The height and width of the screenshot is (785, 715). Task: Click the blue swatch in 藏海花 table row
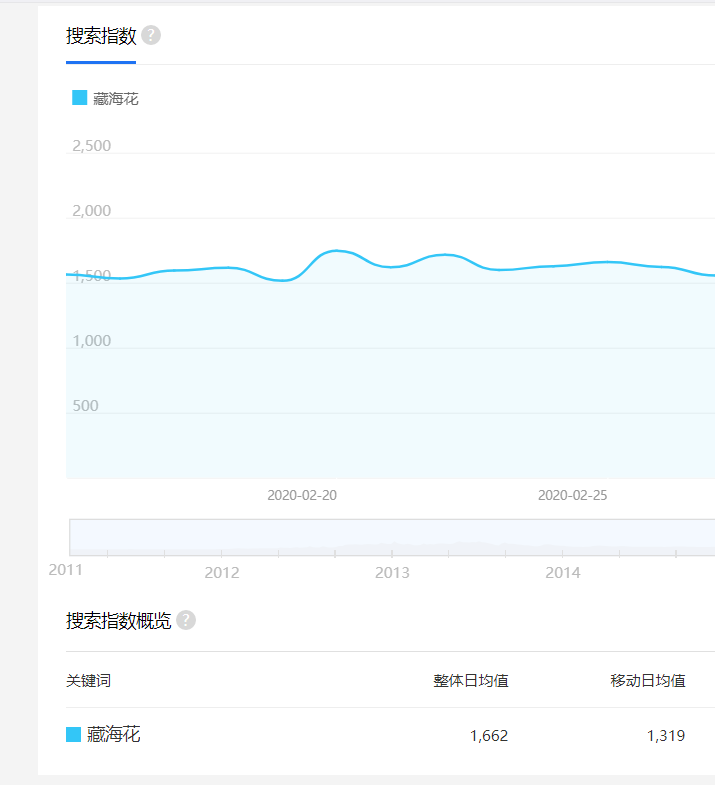(x=73, y=735)
